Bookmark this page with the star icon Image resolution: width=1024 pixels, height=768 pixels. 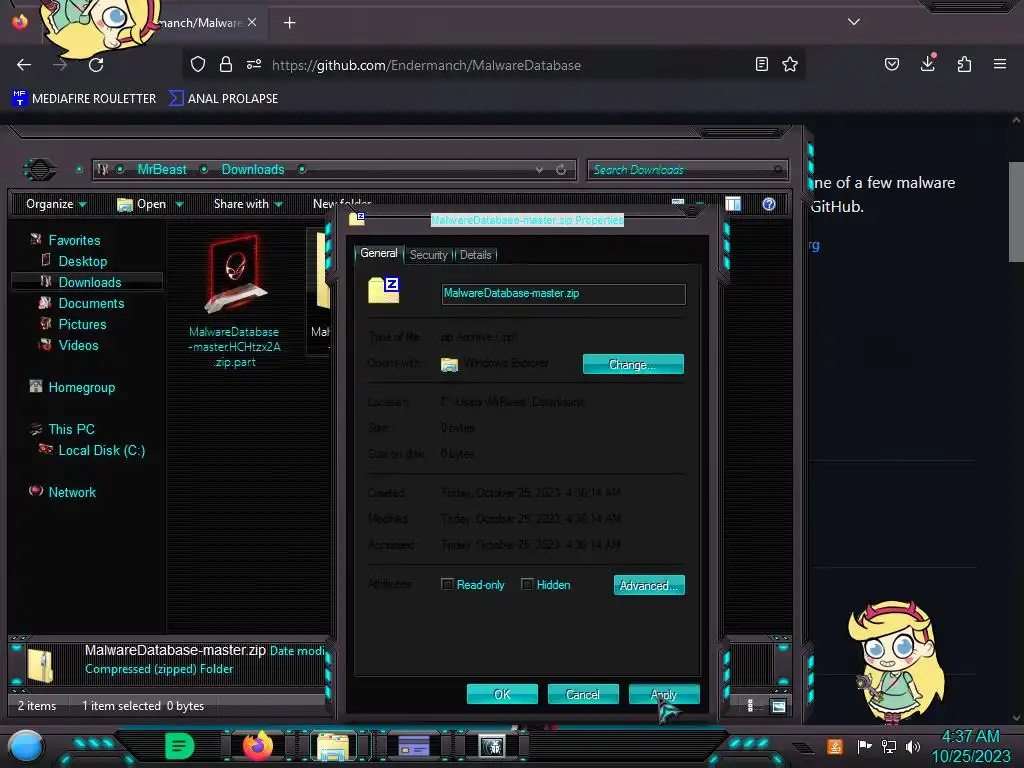point(790,64)
